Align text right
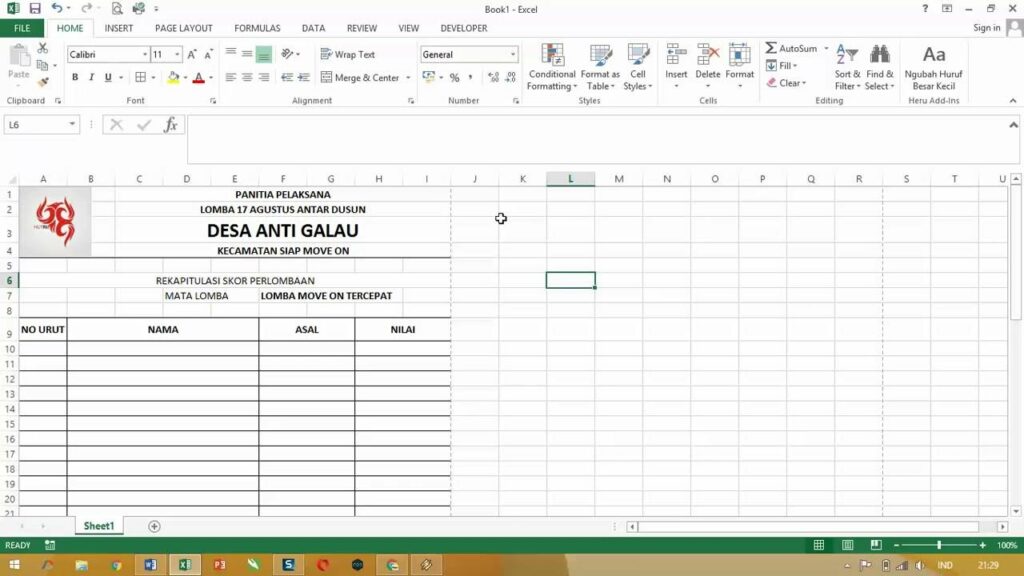 coord(263,77)
